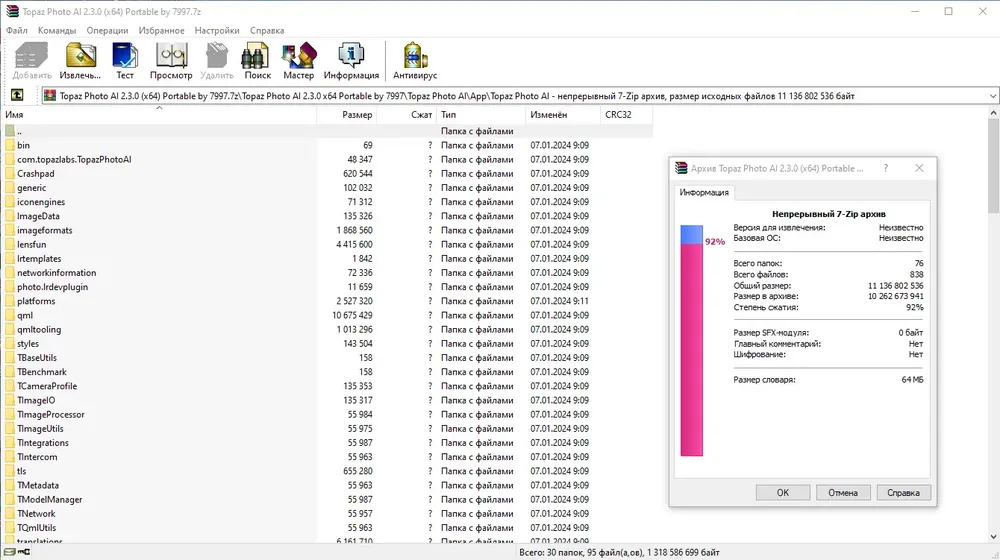
Task: Confirm the archive dialog with OK
Action: click(783, 492)
